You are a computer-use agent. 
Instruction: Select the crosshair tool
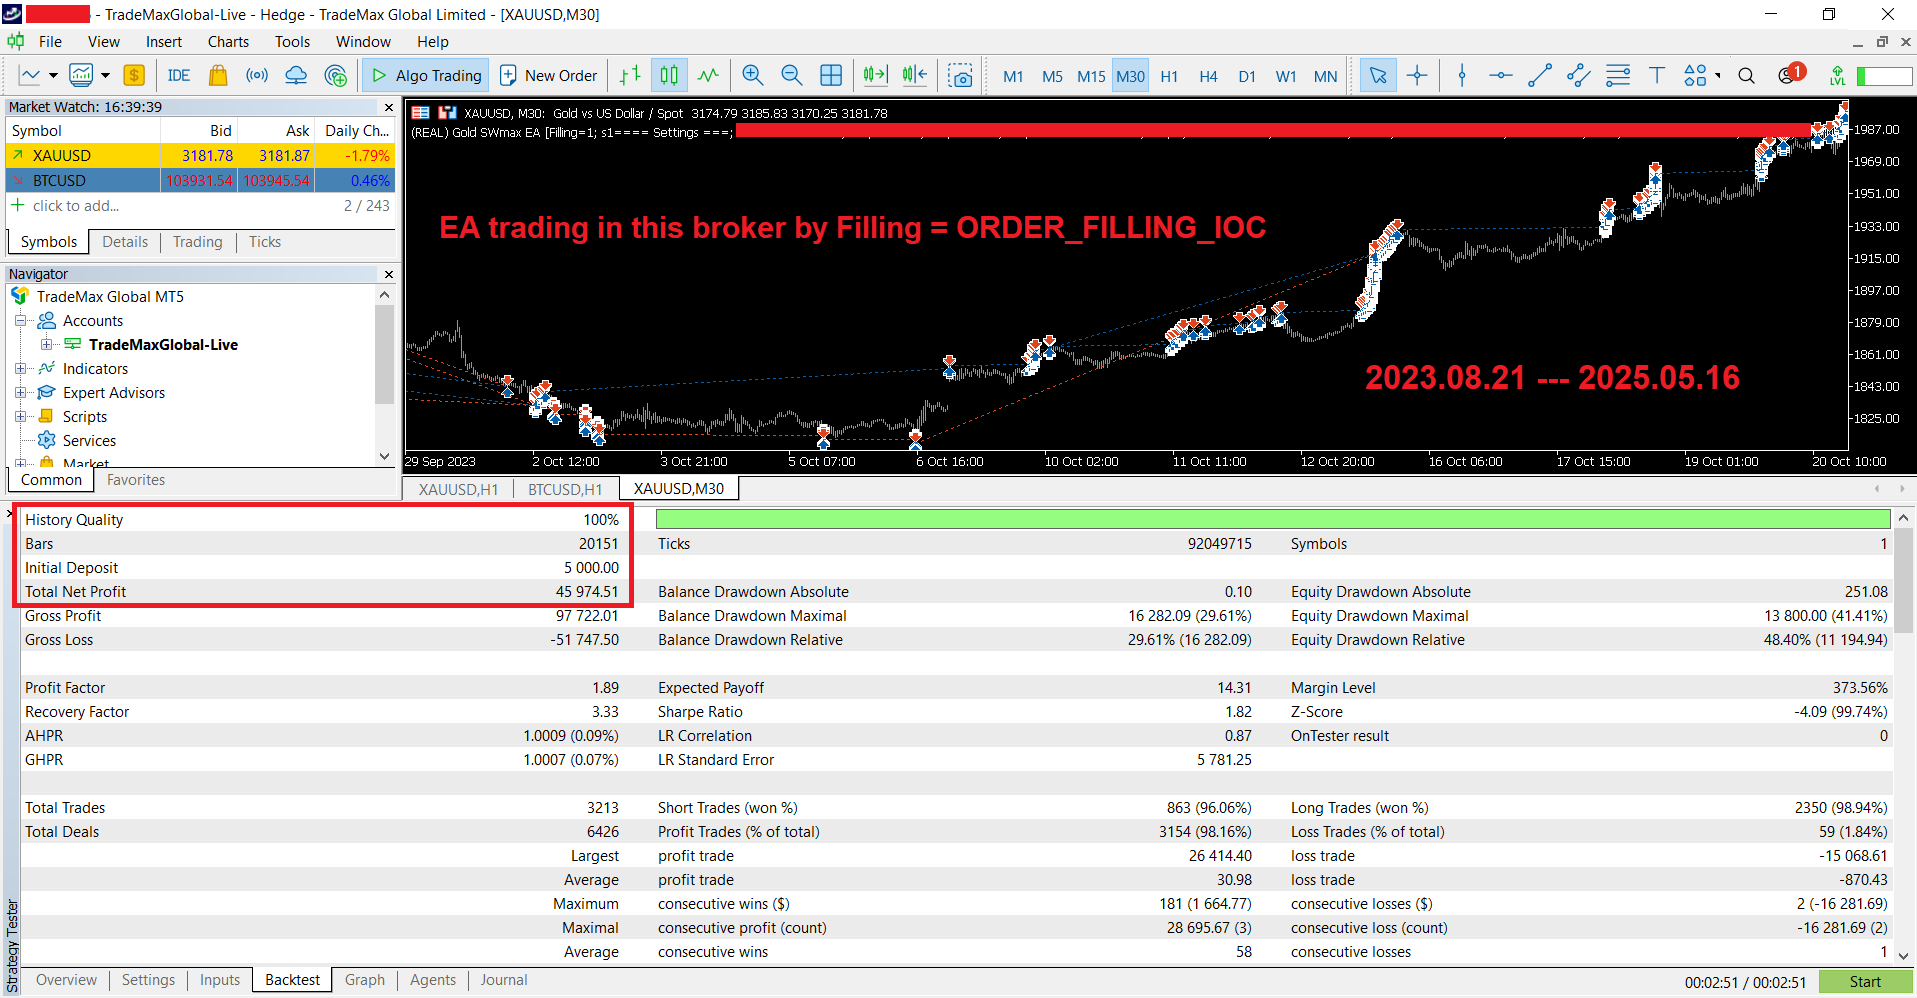pyautogui.click(x=1417, y=75)
